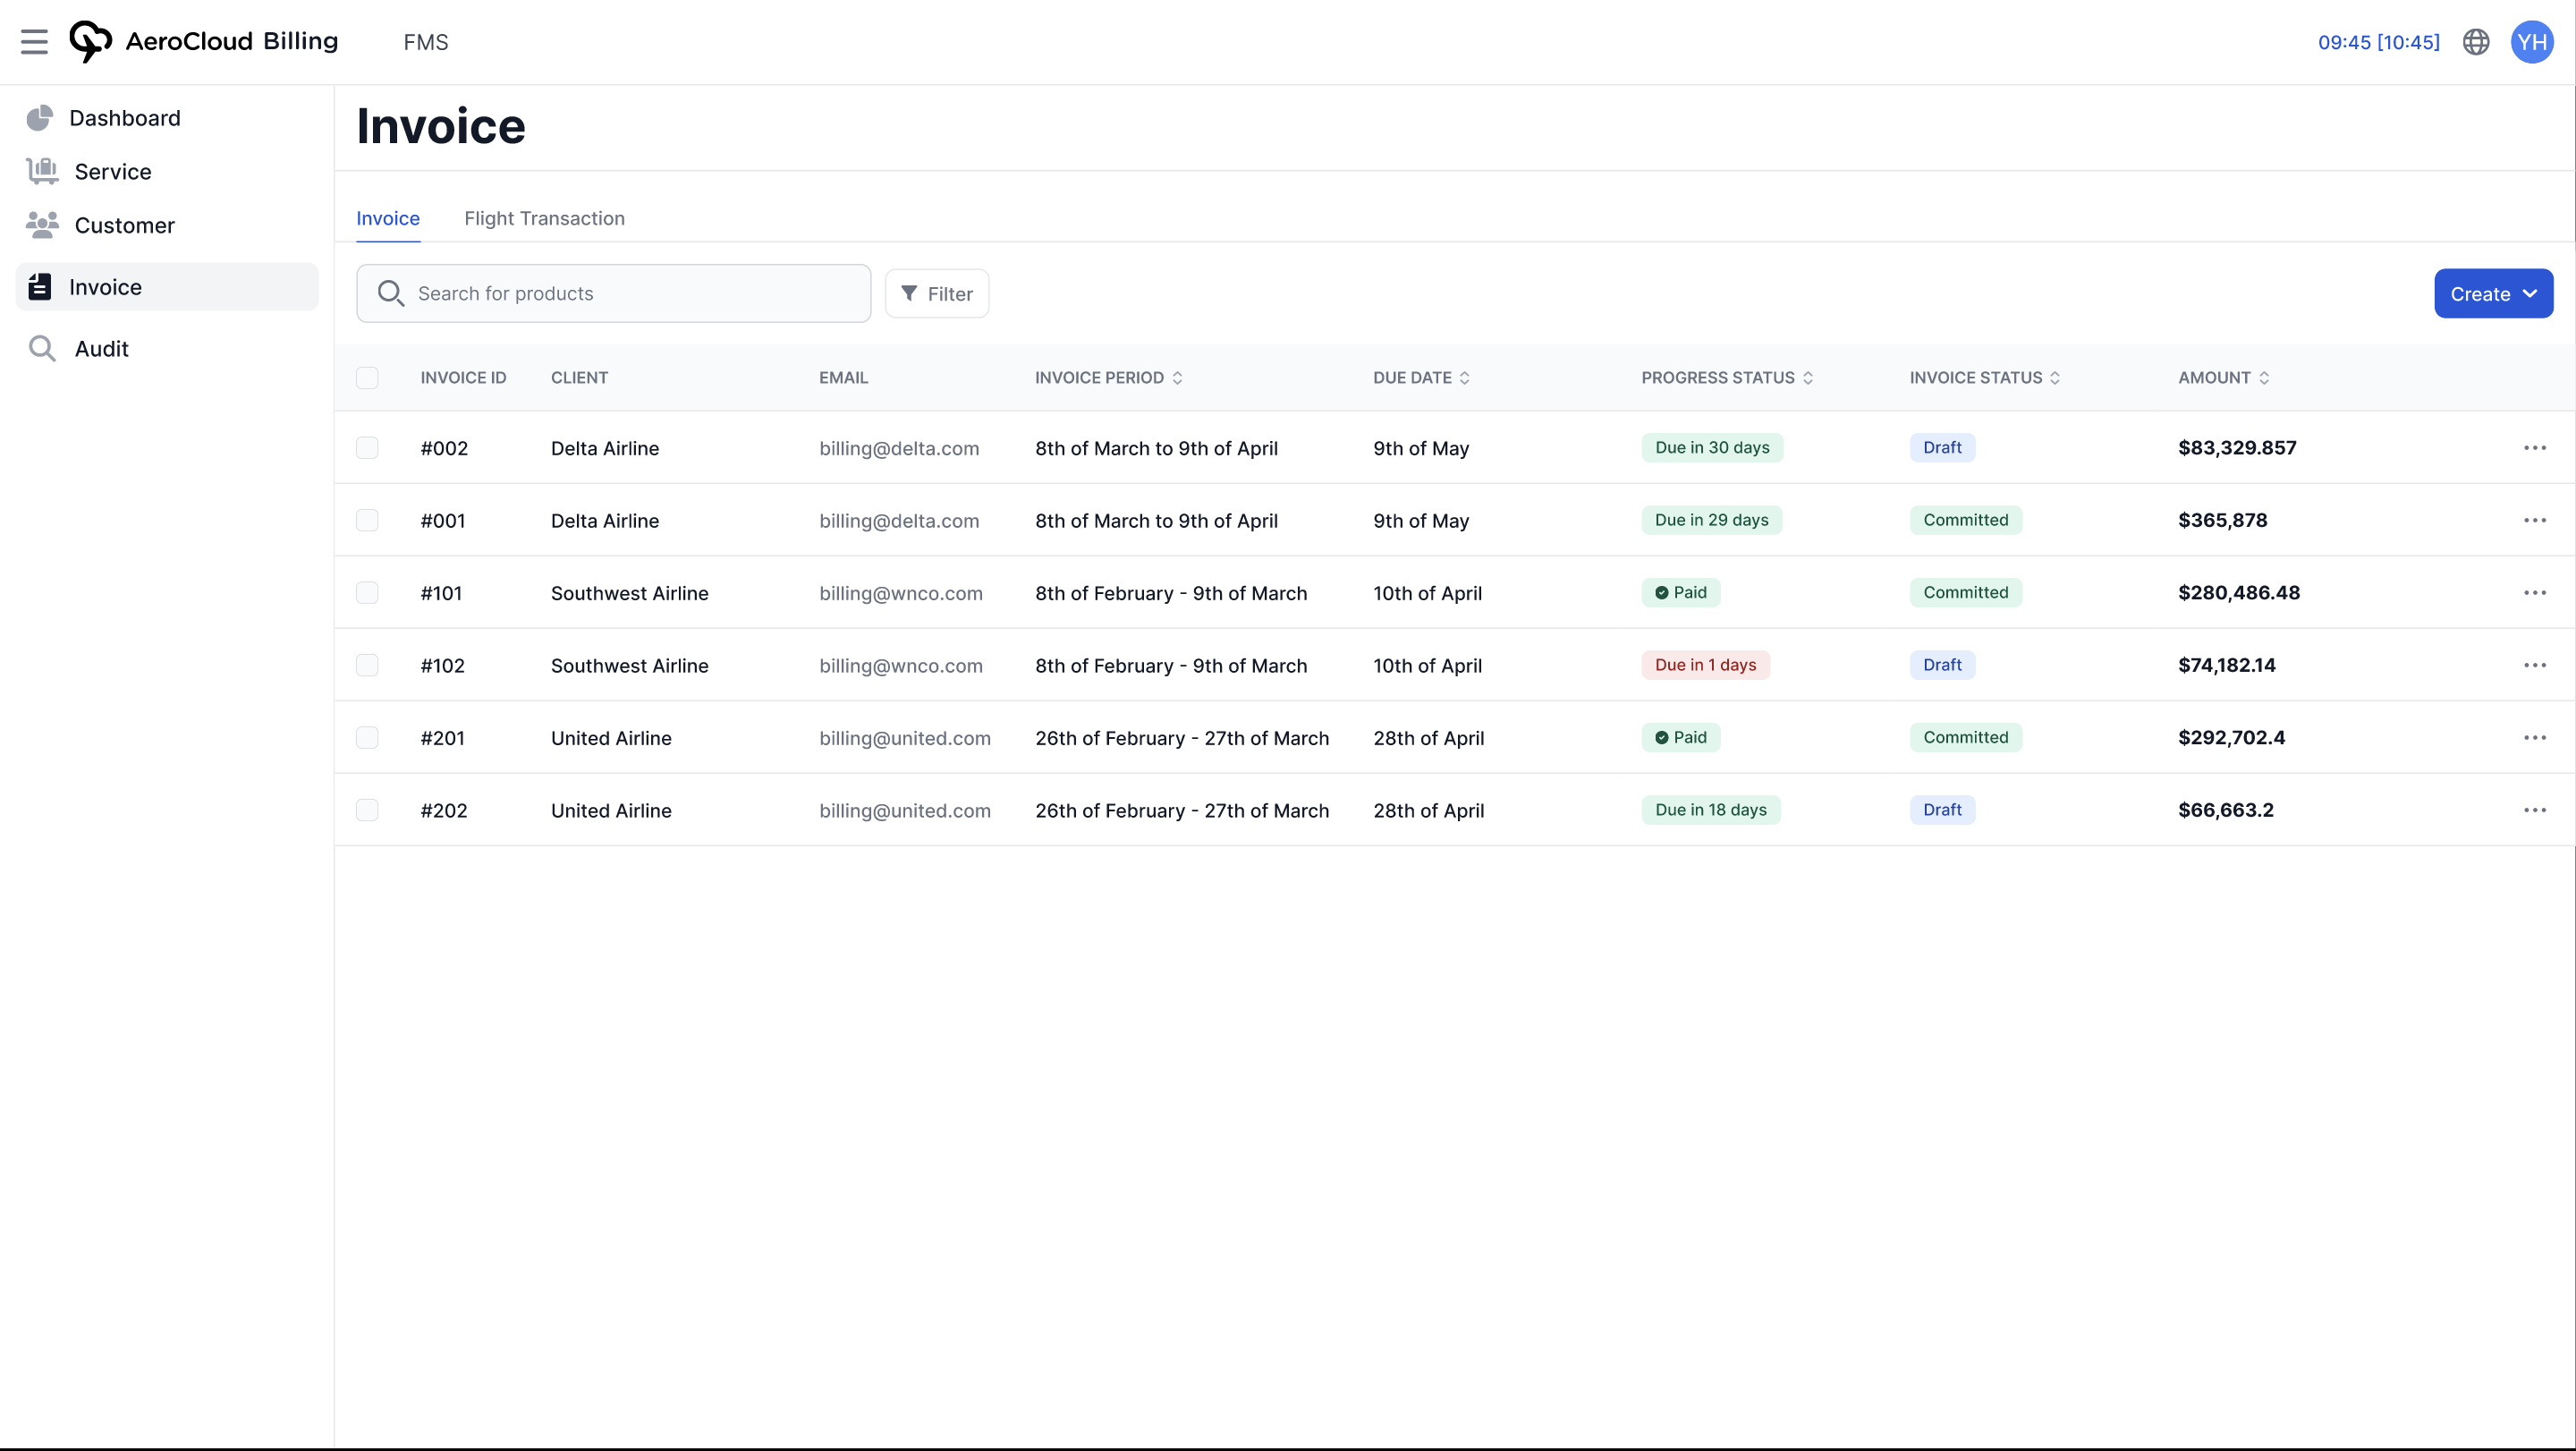Image resolution: width=2576 pixels, height=1451 pixels.
Task: Open the Customer section via its icon
Action: click(42, 225)
